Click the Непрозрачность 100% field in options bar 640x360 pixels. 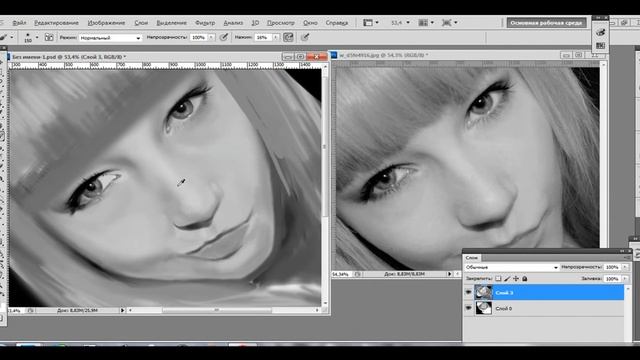[x=199, y=38]
